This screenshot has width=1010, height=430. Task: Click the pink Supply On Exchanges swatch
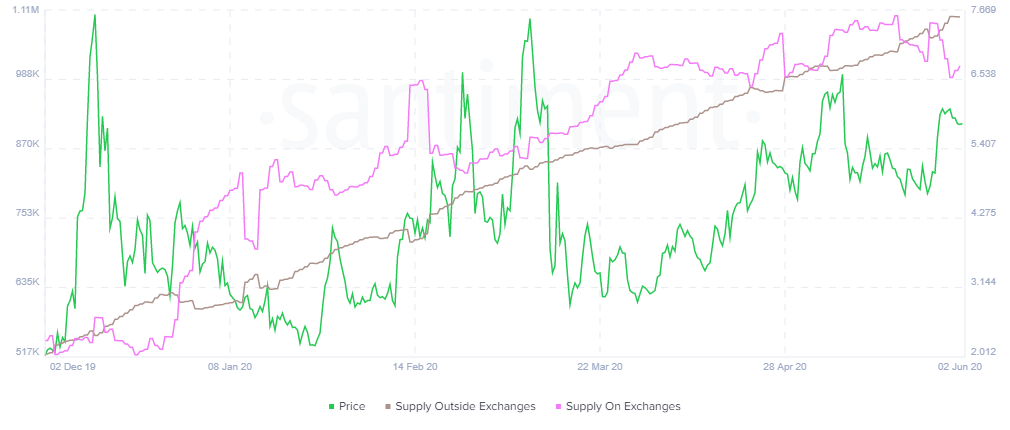point(559,407)
